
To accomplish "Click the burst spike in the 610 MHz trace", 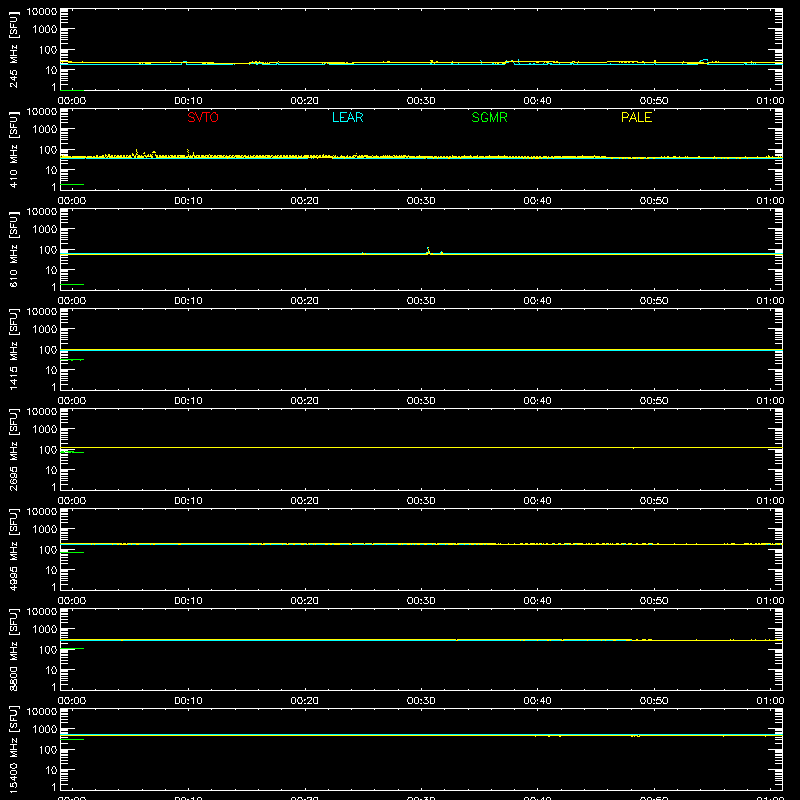I will click(429, 251).
